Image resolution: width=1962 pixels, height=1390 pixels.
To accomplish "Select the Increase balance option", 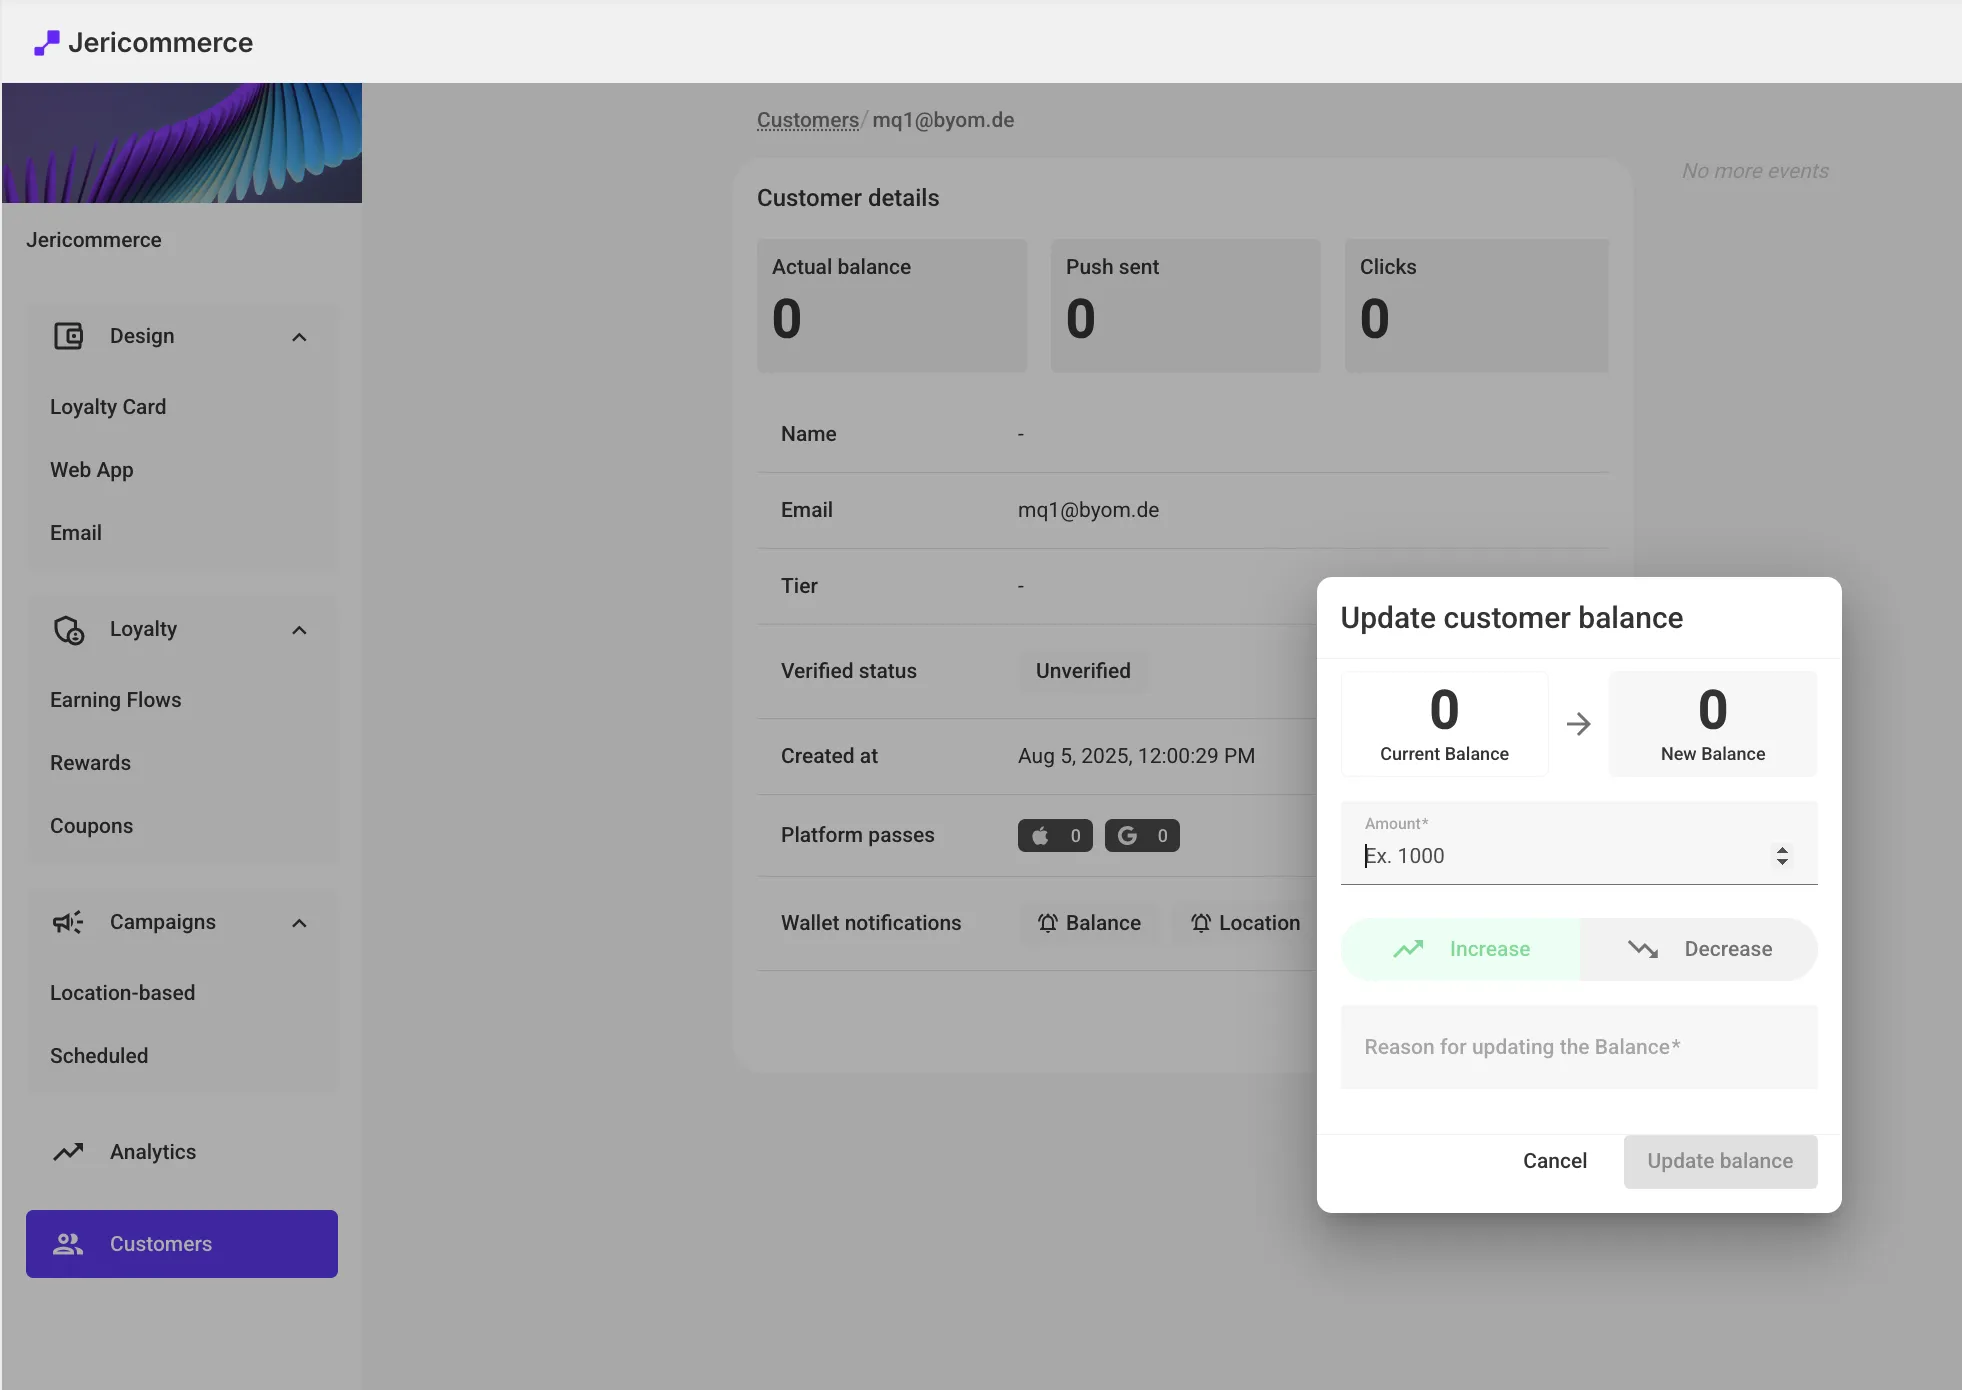I will tap(1461, 949).
